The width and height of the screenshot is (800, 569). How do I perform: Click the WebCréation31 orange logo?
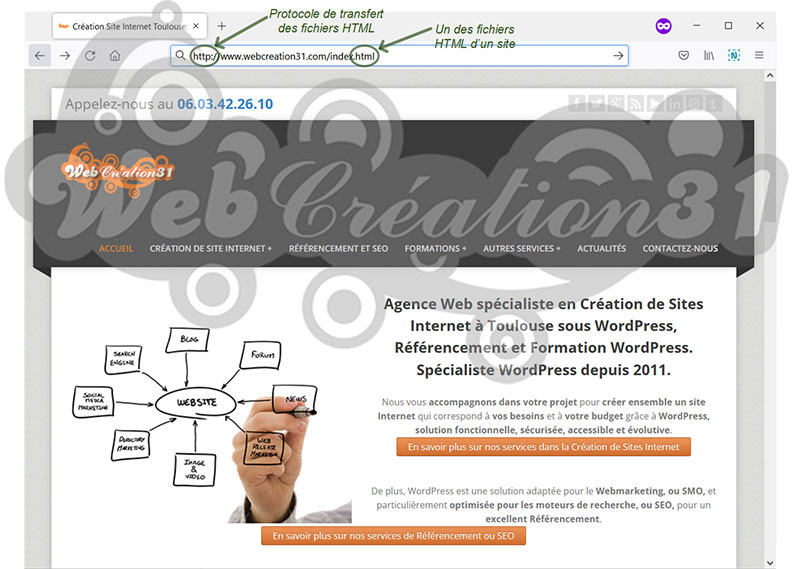pos(118,170)
